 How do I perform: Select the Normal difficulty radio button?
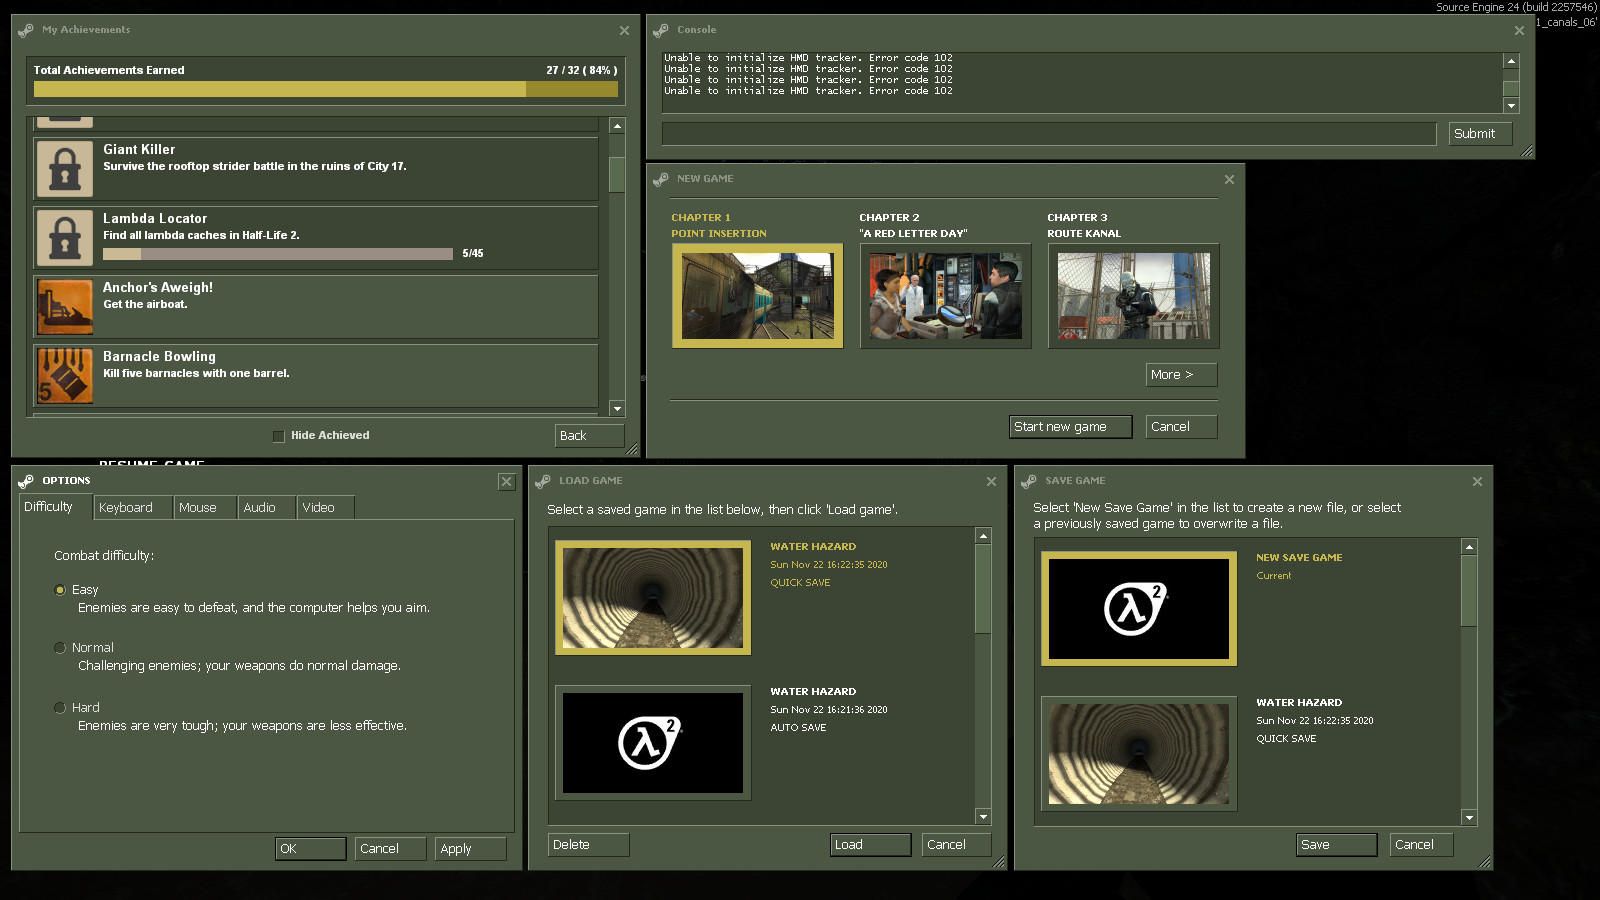click(x=60, y=647)
